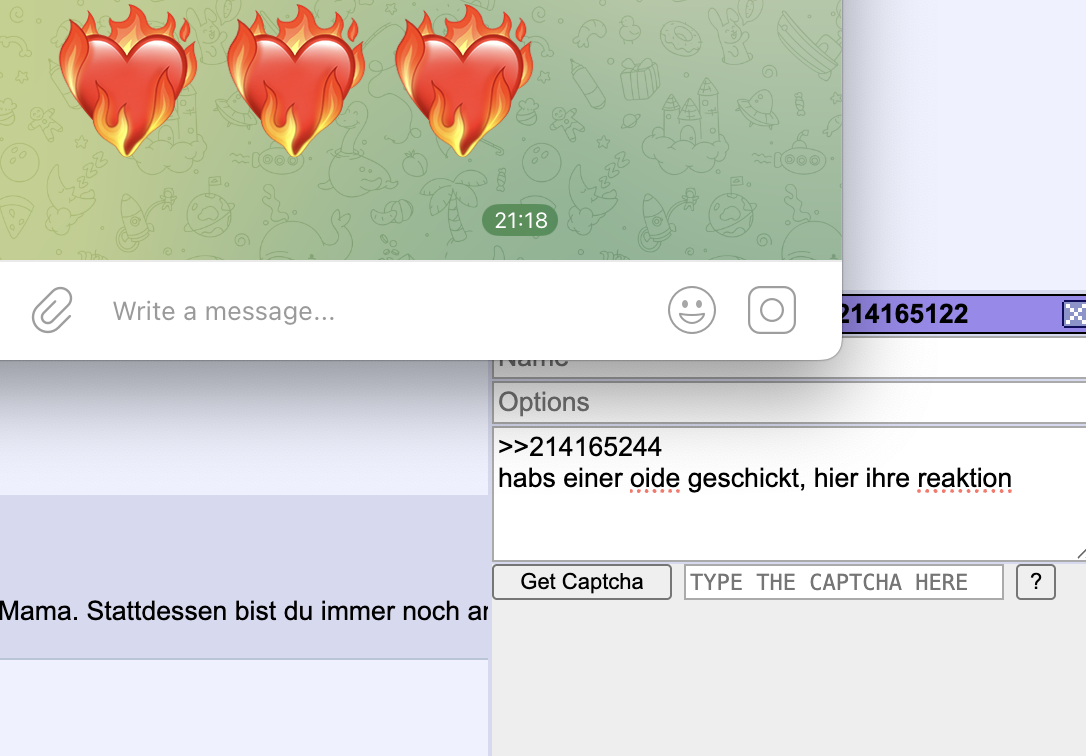Click the 21:18 message timestamp
Screen dimensions: 1086x756
click(x=520, y=220)
